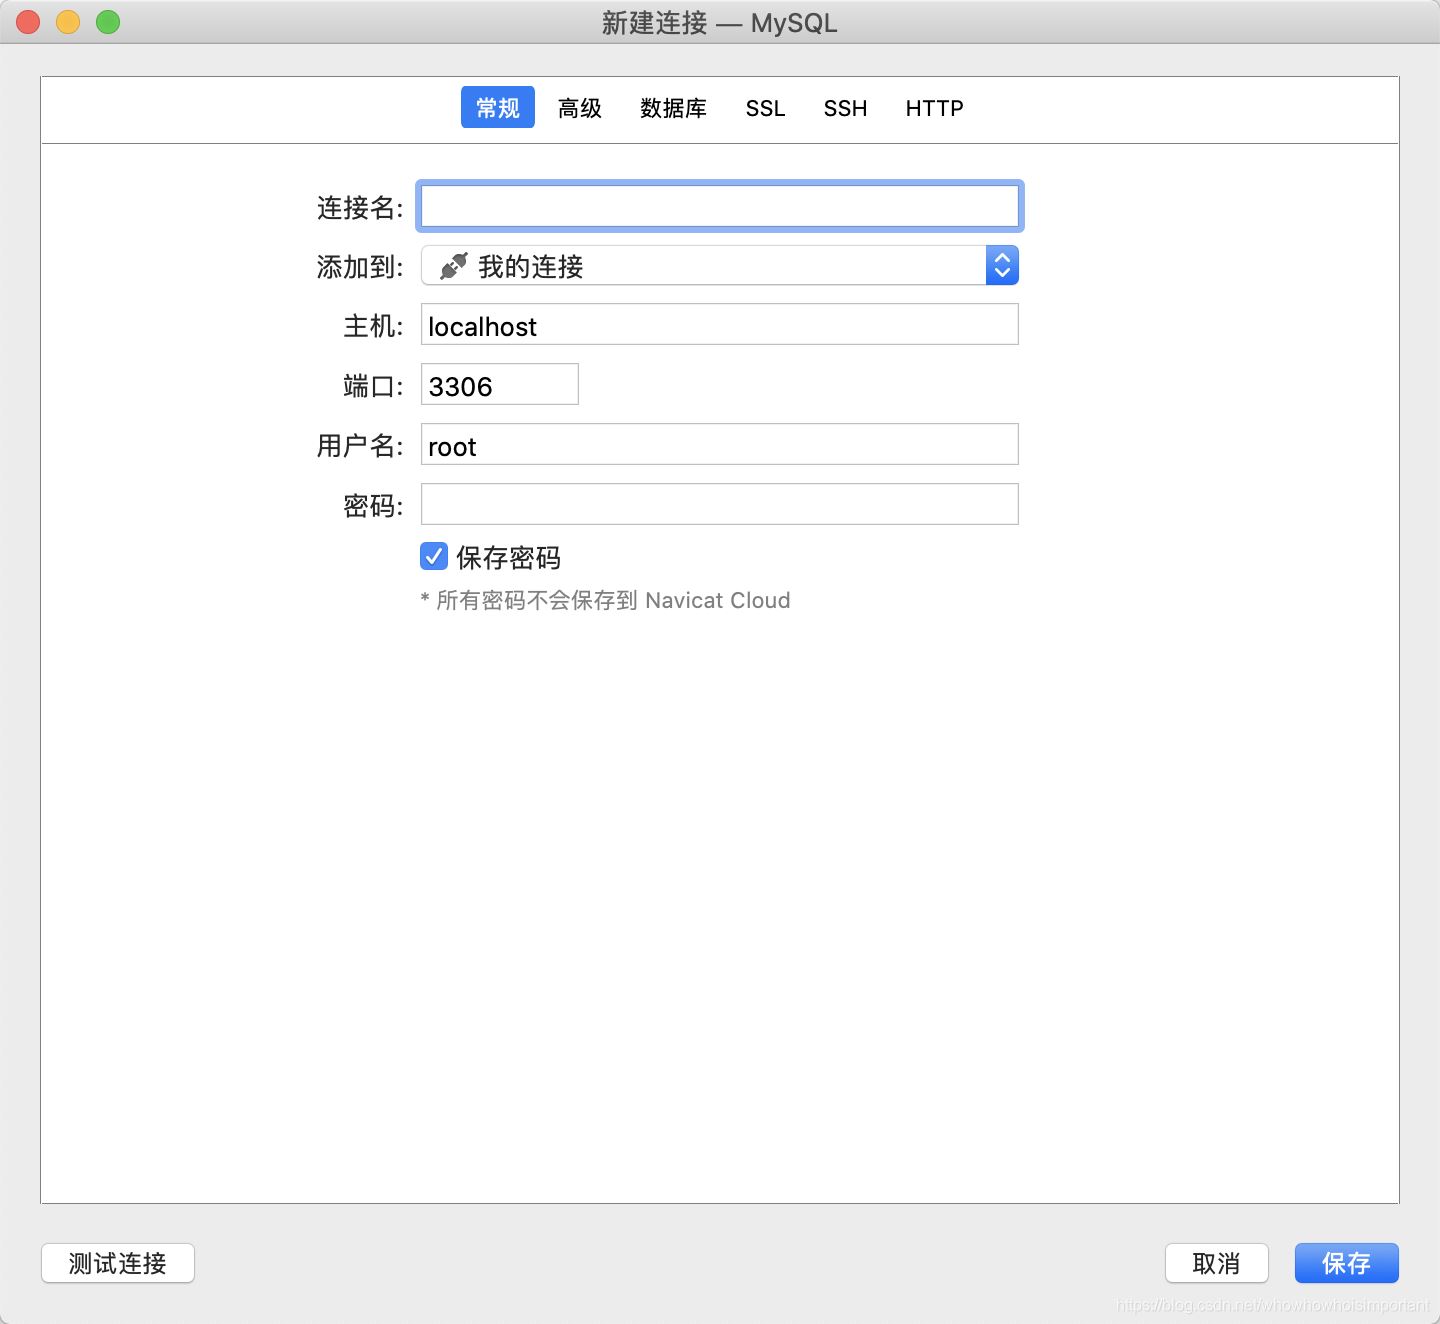
Task: Click the Navicat Cloud notice text
Action: point(605,600)
